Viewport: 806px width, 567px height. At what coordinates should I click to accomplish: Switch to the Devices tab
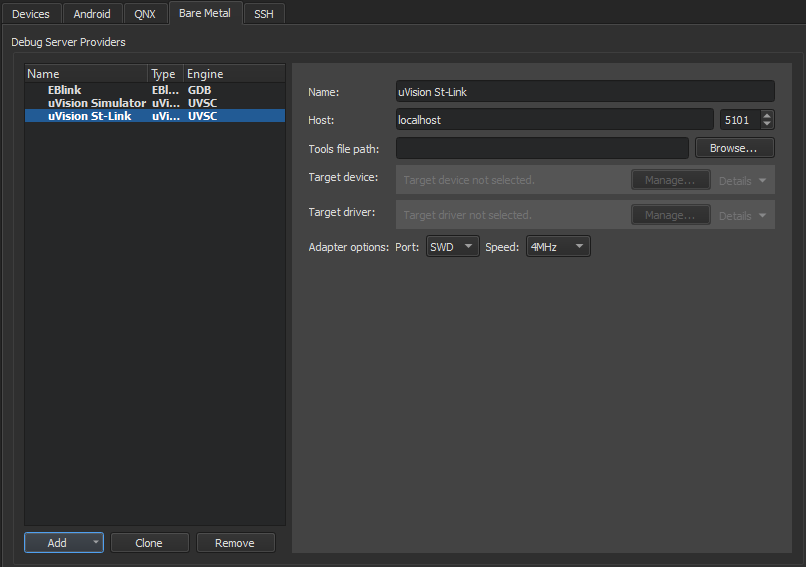[x=31, y=14]
